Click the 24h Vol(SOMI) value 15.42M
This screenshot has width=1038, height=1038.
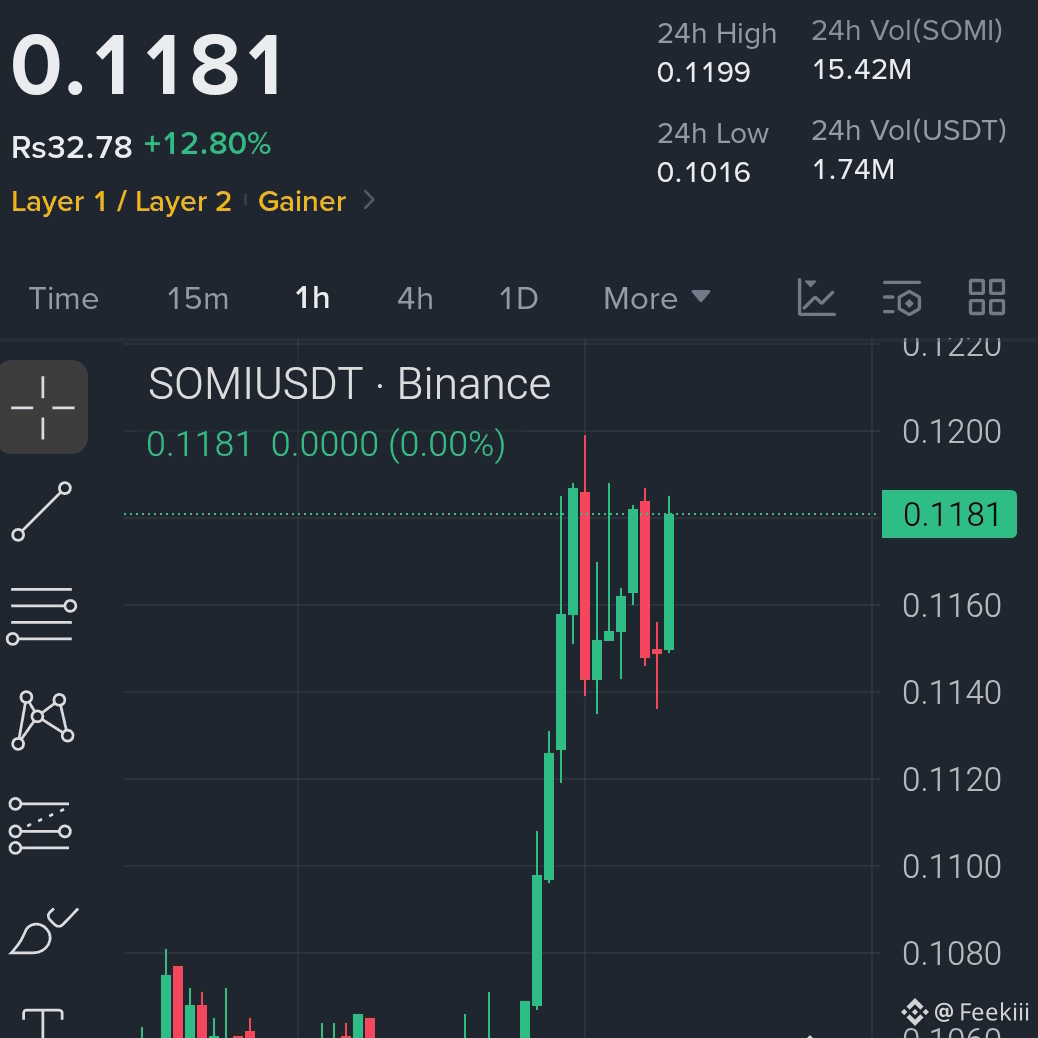click(862, 70)
